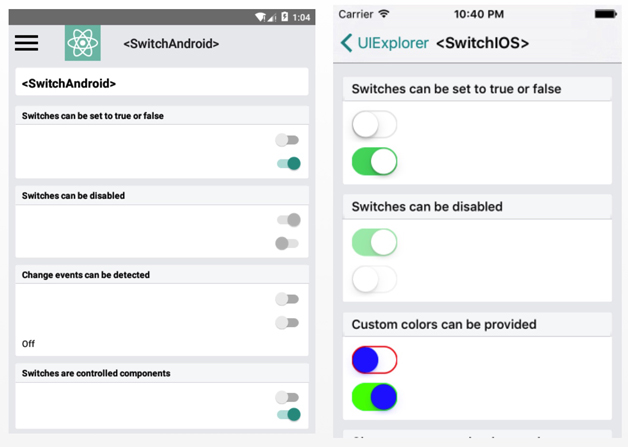This screenshot has height=447, width=628.
Task: Tap the iOS back chevron arrow
Action: [346, 43]
